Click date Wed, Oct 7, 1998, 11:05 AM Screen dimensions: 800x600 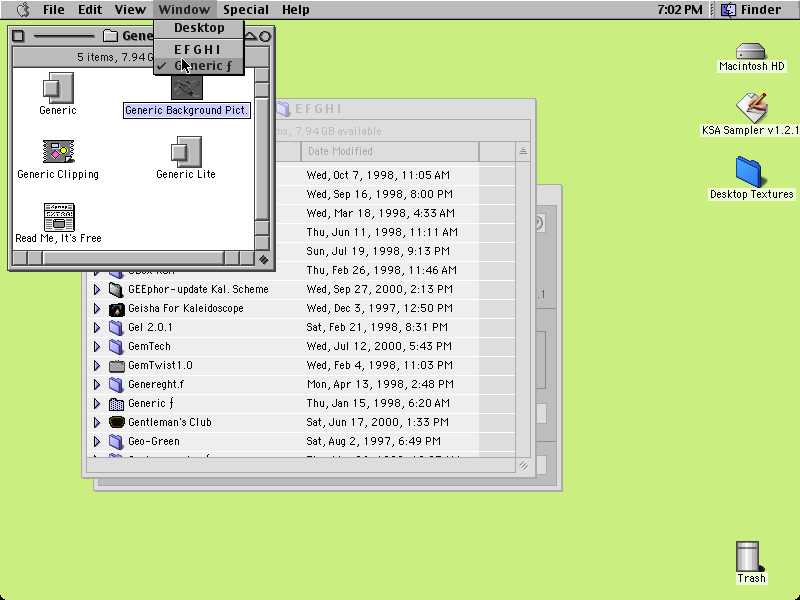(378, 176)
